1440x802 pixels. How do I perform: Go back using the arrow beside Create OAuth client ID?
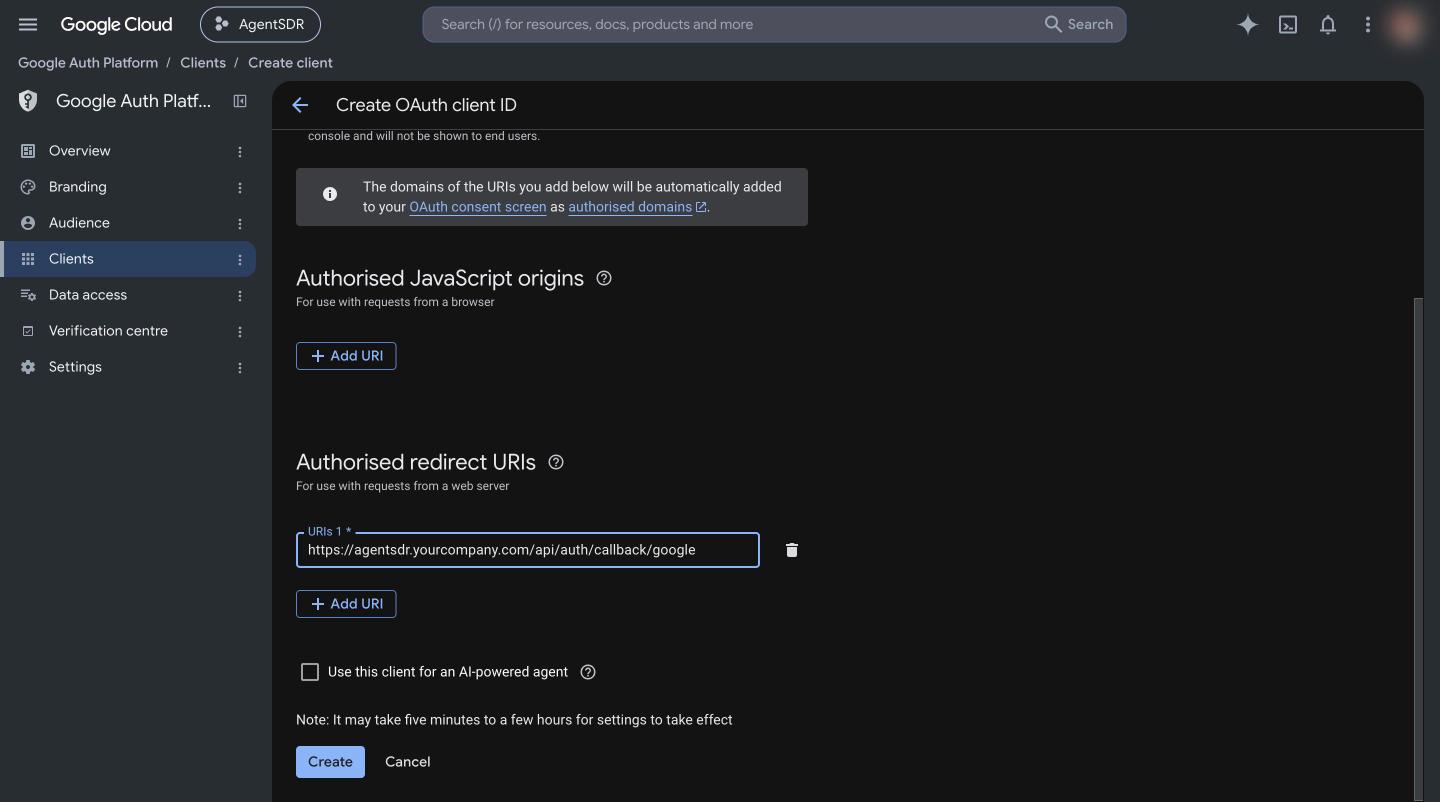click(x=300, y=105)
